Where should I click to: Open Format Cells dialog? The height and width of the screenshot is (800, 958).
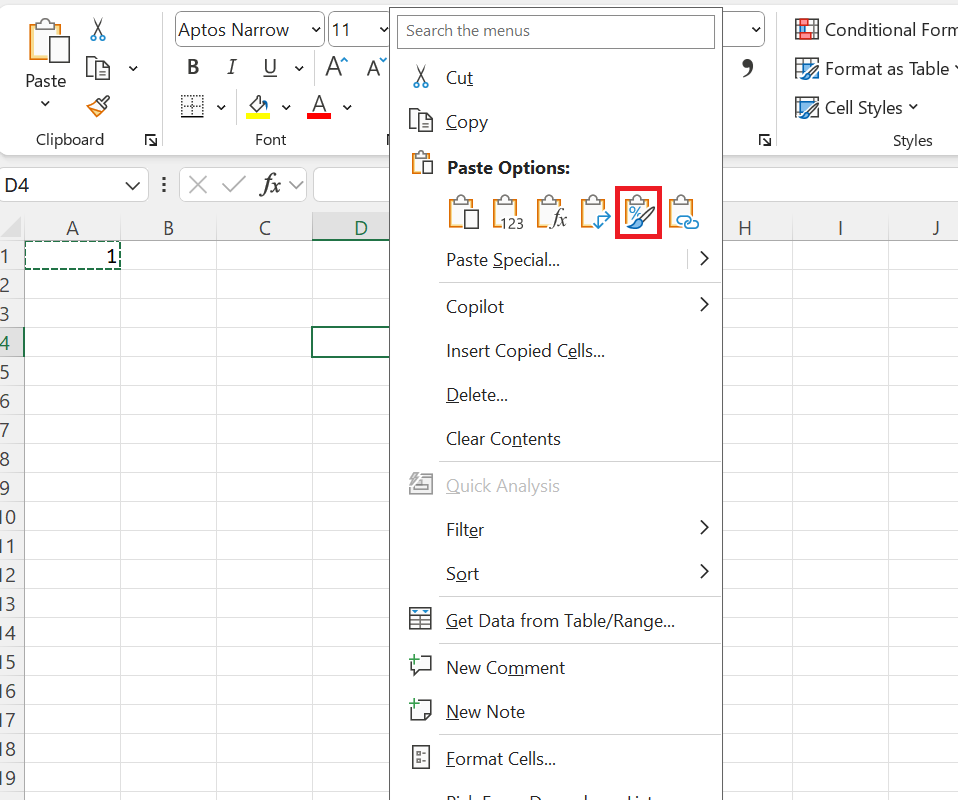[555, 758]
